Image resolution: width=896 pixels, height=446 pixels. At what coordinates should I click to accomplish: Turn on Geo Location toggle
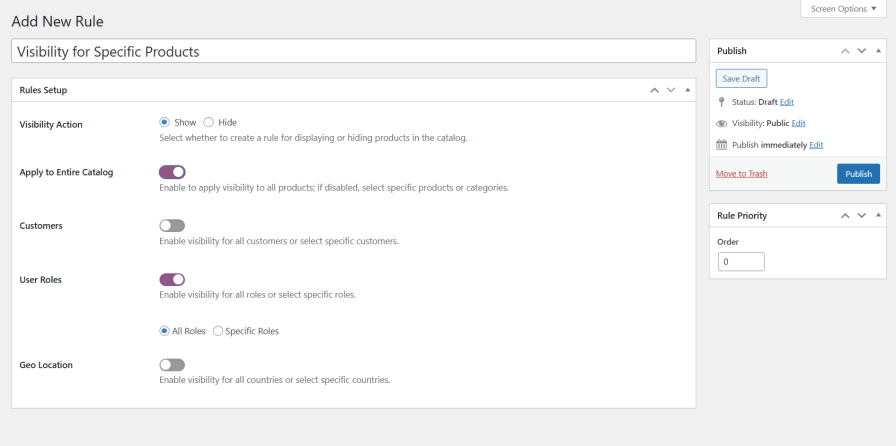tap(172, 365)
